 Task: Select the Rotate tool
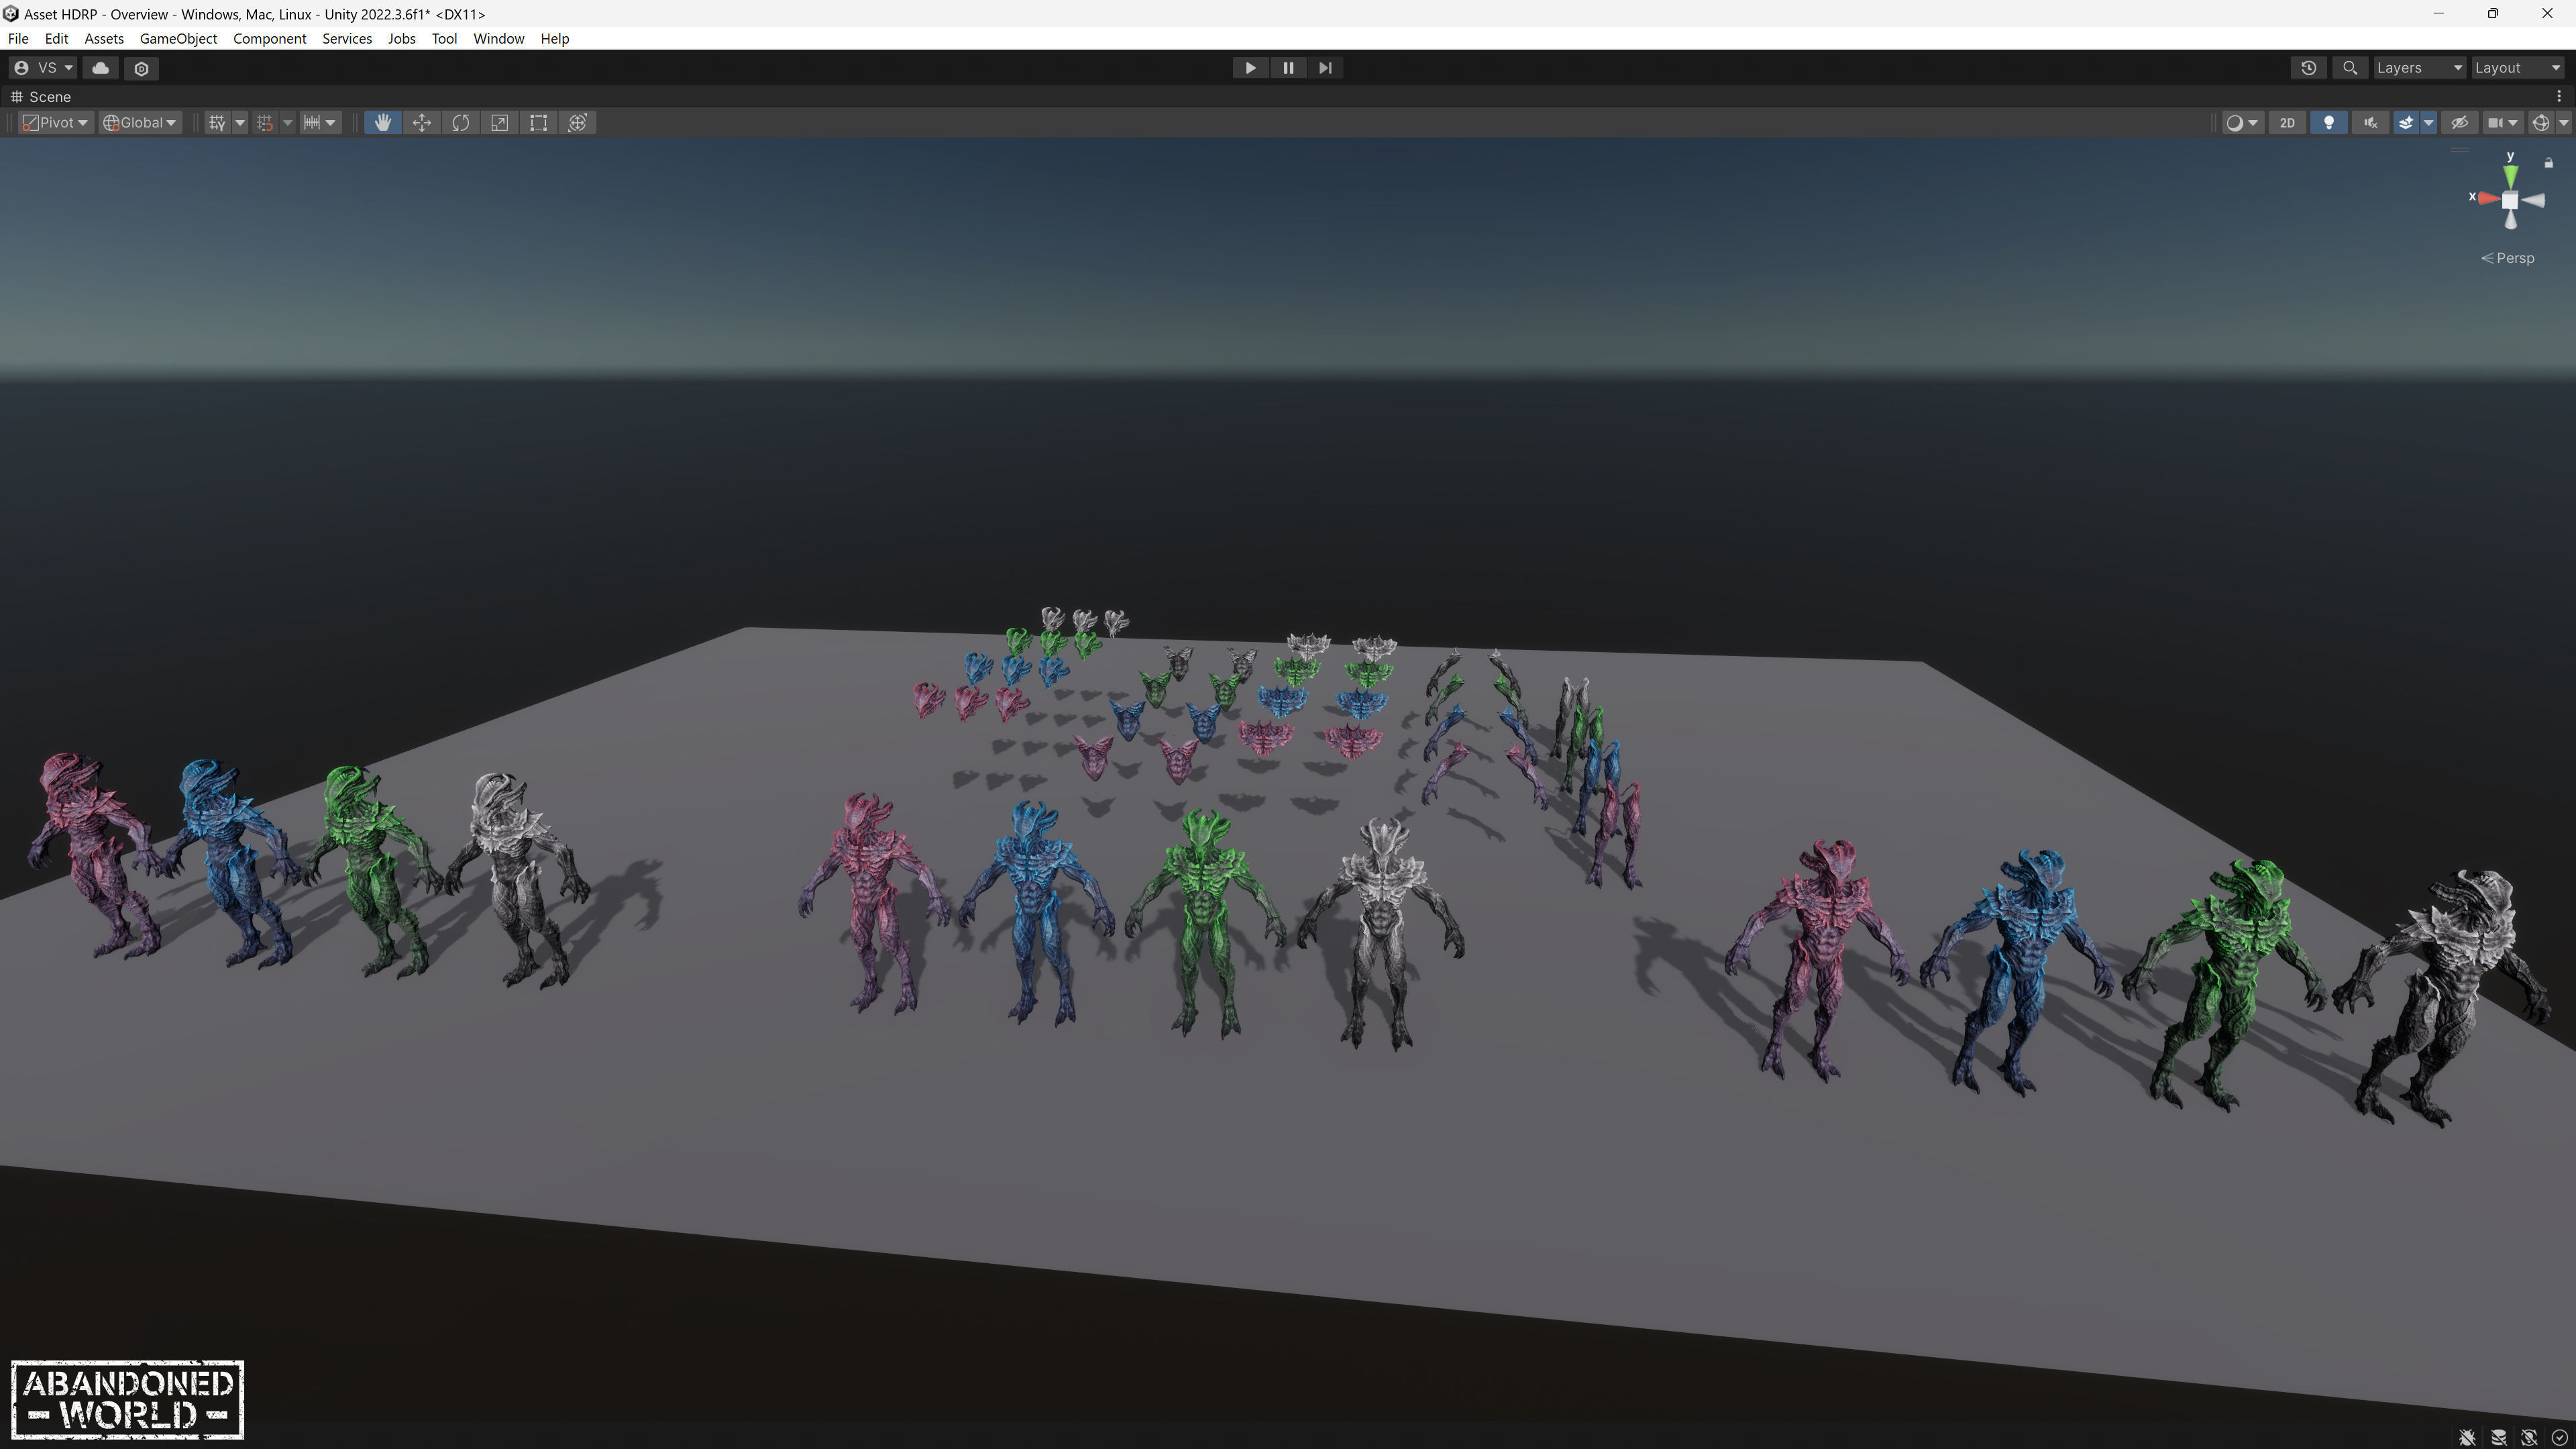(460, 123)
